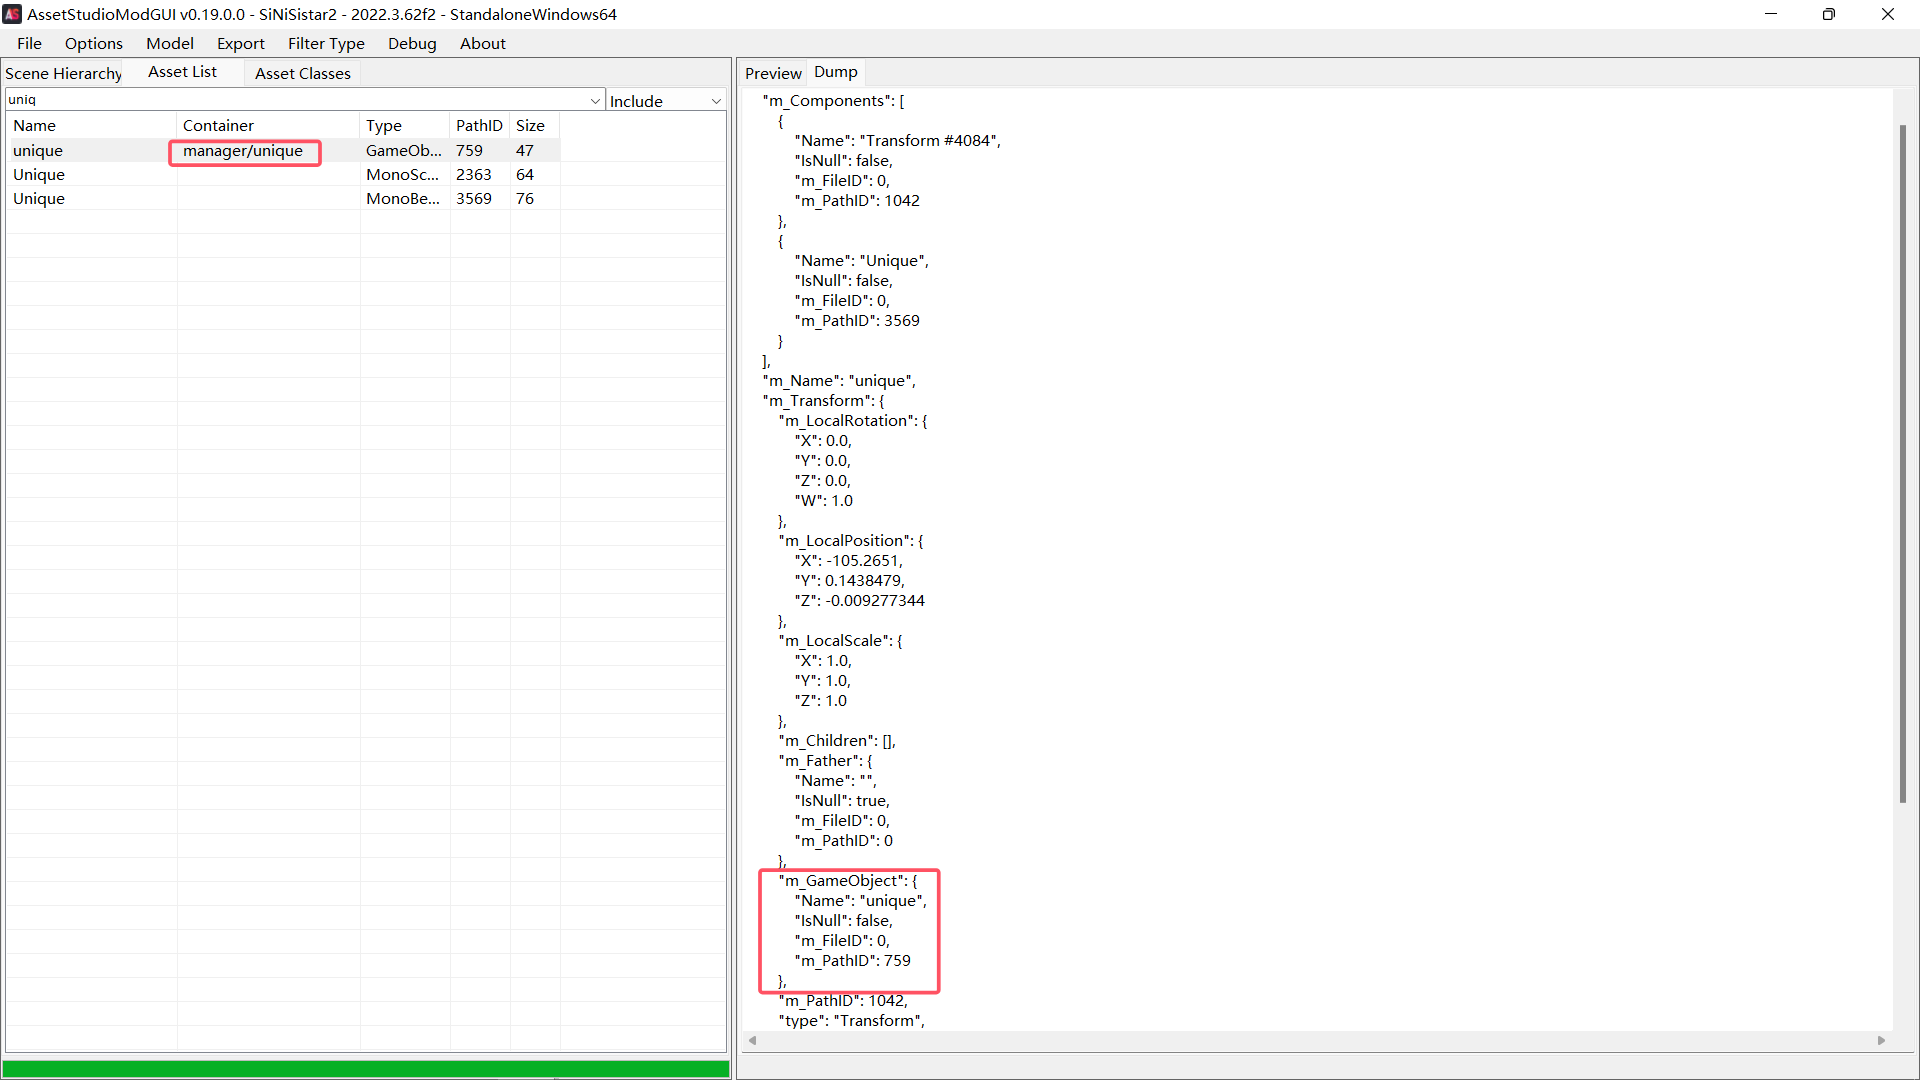Open the Debug menu
This screenshot has width=1920, height=1080.
pyautogui.click(x=412, y=43)
